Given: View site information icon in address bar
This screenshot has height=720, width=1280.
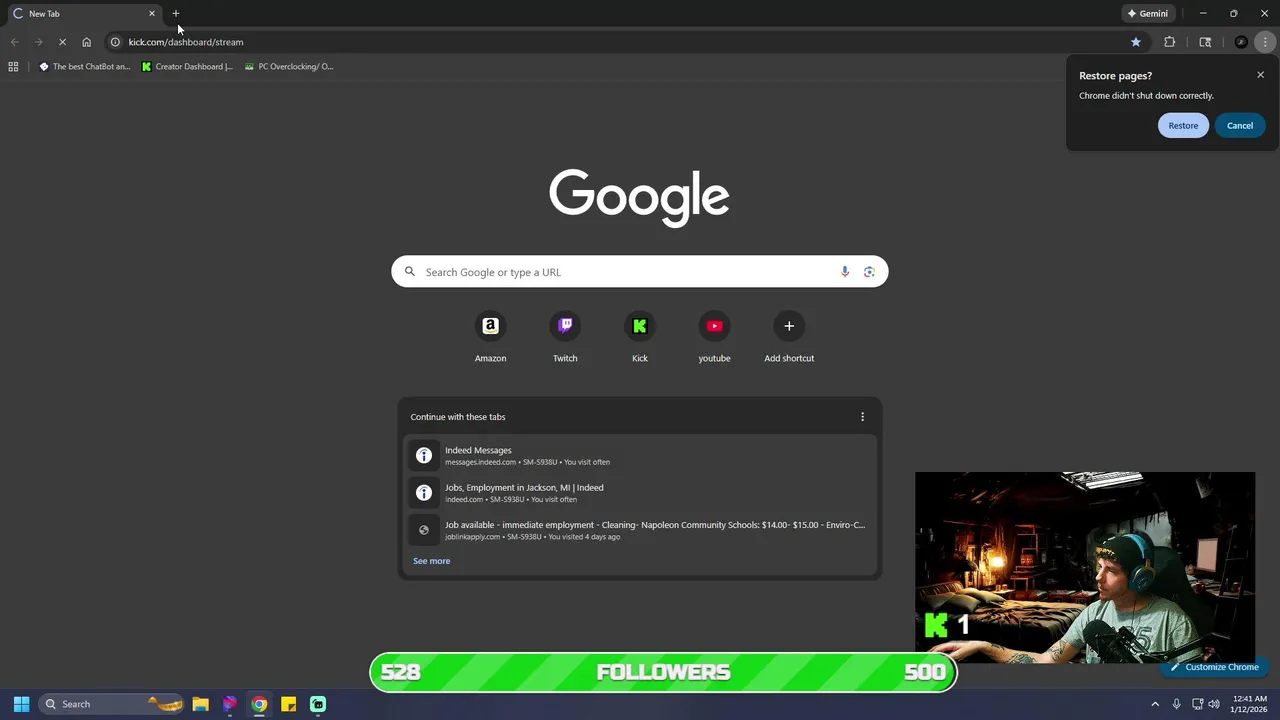Looking at the screenshot, I should (115, 42).
